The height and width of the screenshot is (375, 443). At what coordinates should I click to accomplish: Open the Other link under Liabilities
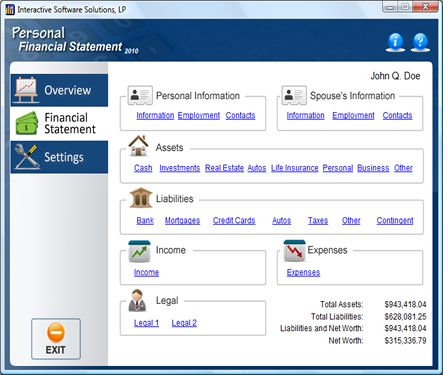tap(351, 220)
